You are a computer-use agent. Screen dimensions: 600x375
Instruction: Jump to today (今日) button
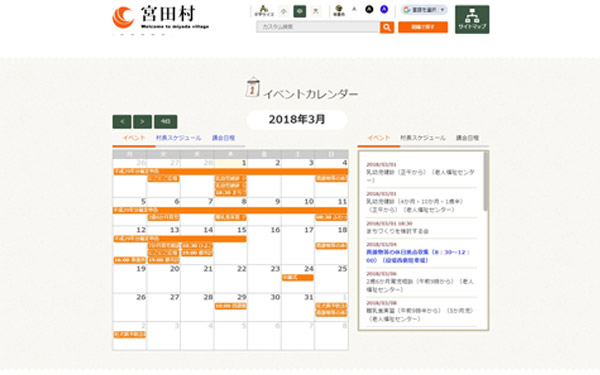(166, 122)
